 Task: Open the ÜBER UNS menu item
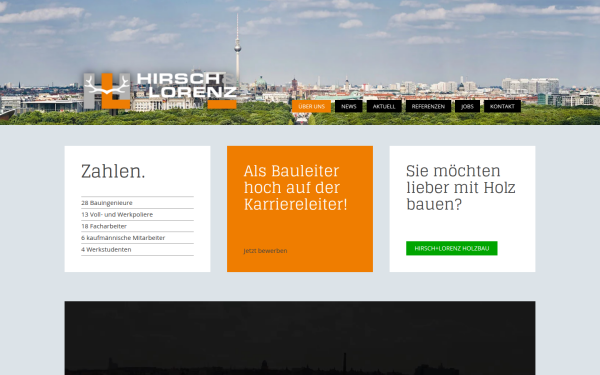click(311, 106)
